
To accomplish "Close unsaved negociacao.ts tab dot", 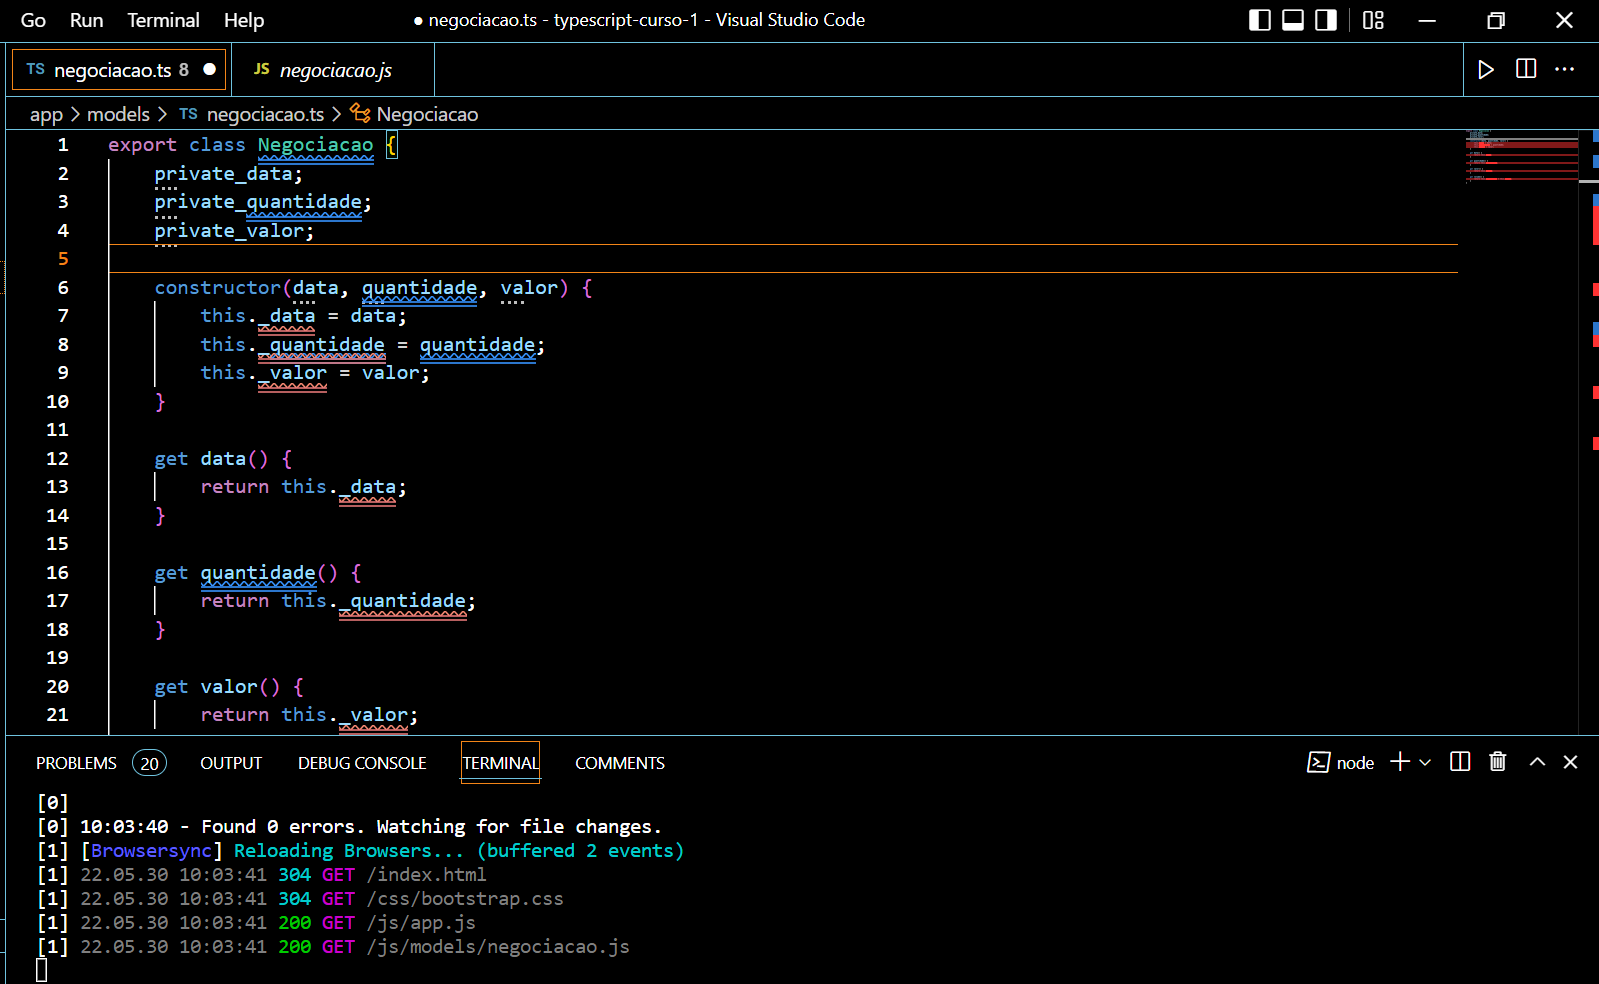I will (210, 69).
